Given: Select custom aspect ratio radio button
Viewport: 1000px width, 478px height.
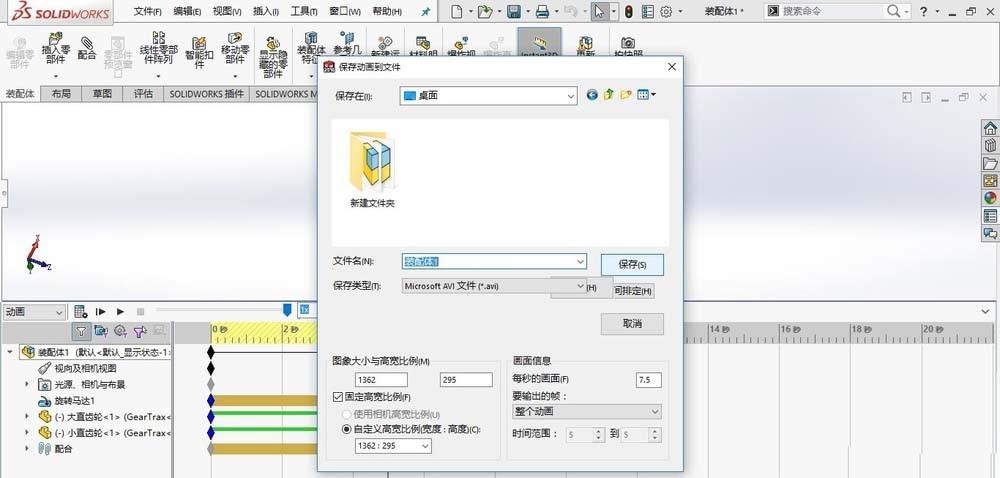Looking at the screenshot, I should 346,430.
